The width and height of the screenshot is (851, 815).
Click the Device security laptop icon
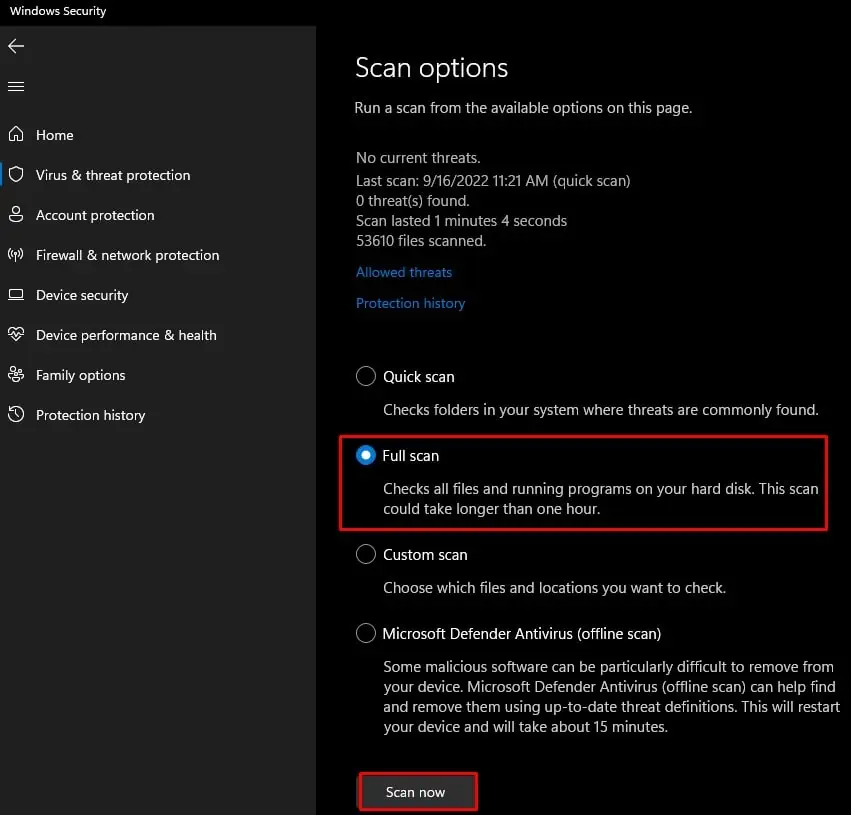(x=16, y=295)
